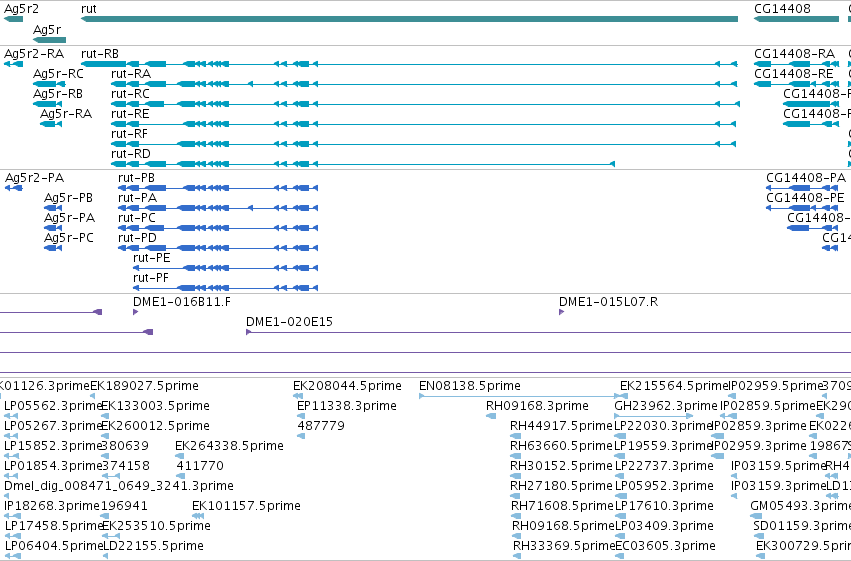Viewport: 851px width, 561px height.
Task: Click the EK260012.5prime EST label
Action: pos(155,426)
